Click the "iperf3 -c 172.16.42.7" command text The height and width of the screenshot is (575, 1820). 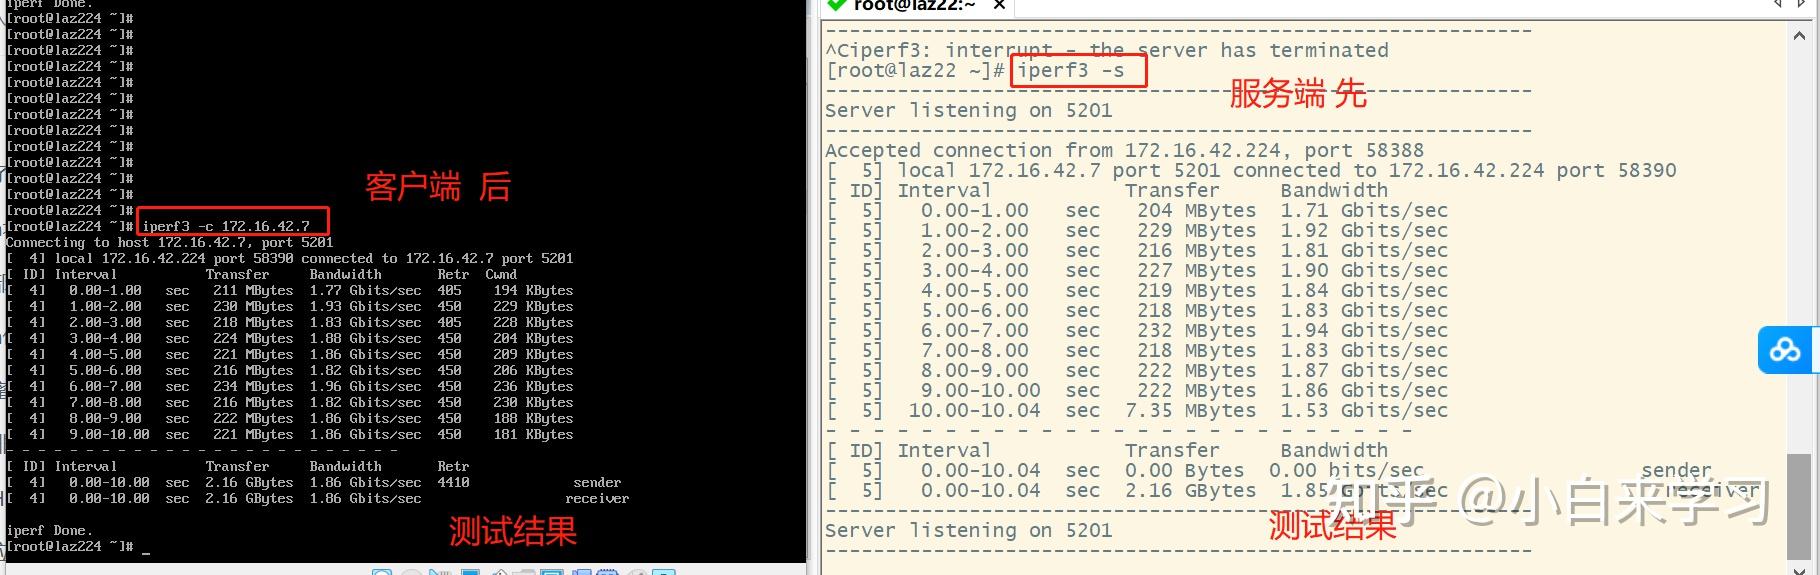click(x=226, y=226)
